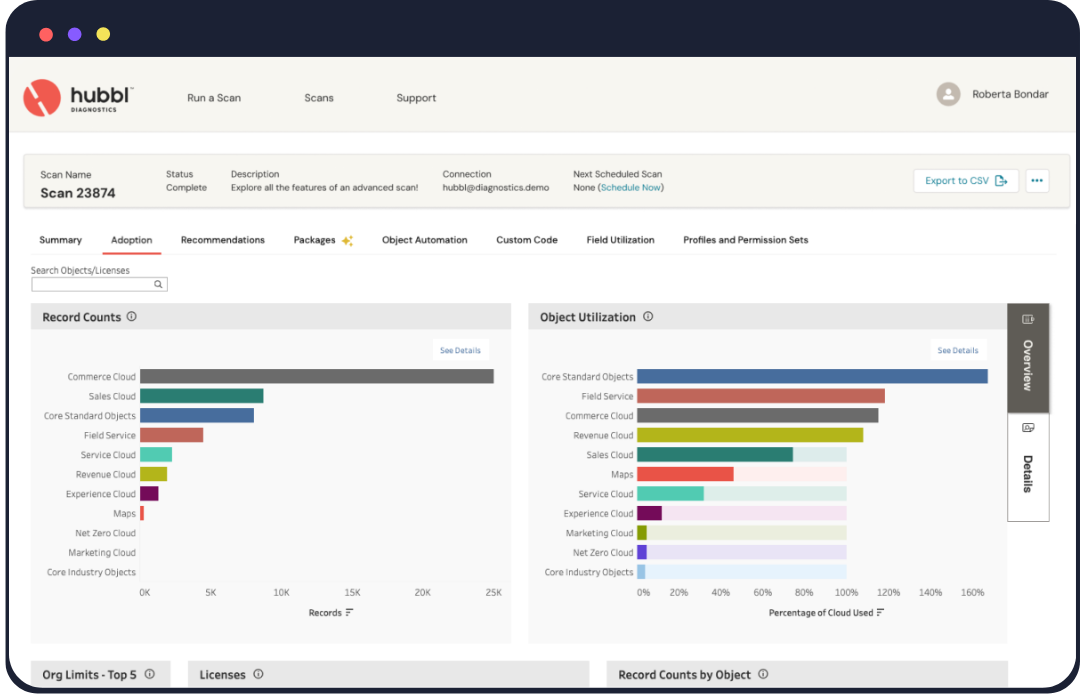
Task: Open Licenses info icon
Action: (258, 674)
